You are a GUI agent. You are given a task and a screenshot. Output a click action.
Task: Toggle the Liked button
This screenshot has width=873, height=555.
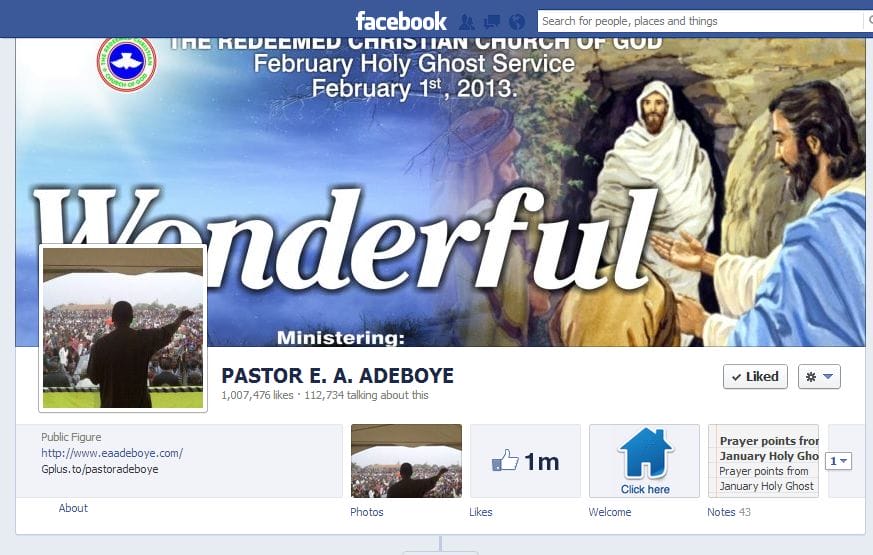pyautogui.click(x=756, y=377)
